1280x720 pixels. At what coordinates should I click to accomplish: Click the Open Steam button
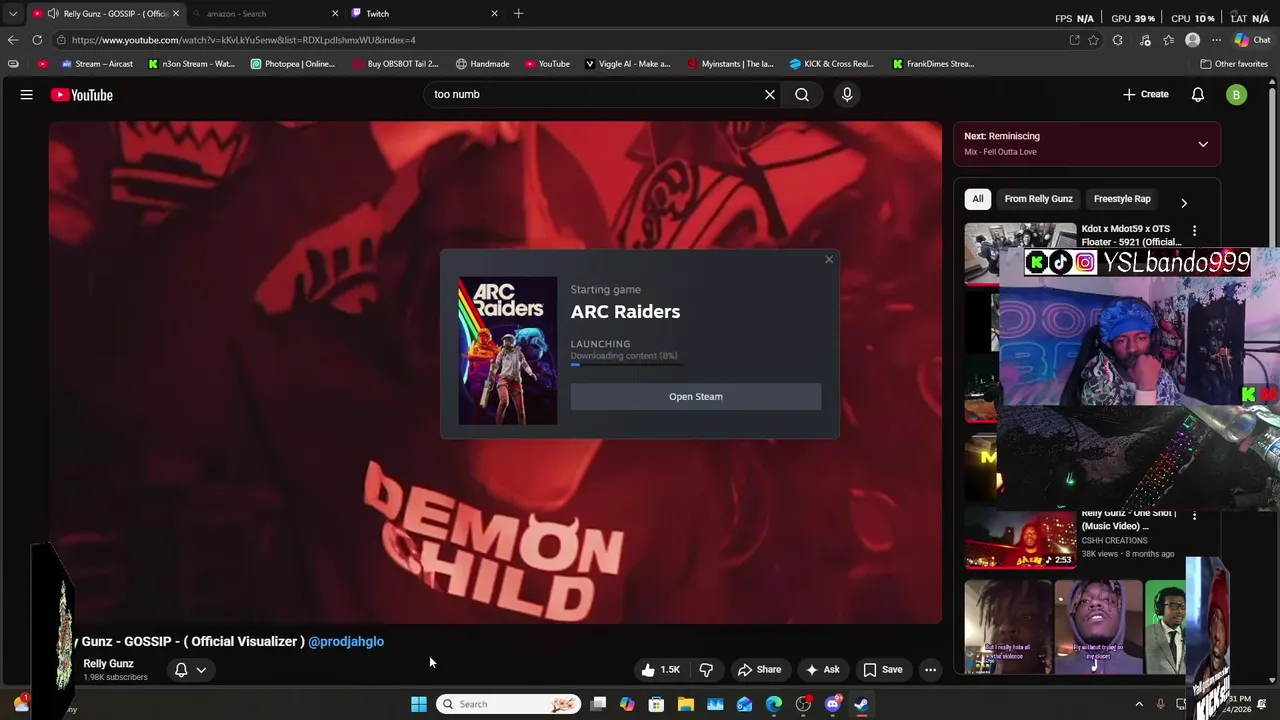[696, 397]
